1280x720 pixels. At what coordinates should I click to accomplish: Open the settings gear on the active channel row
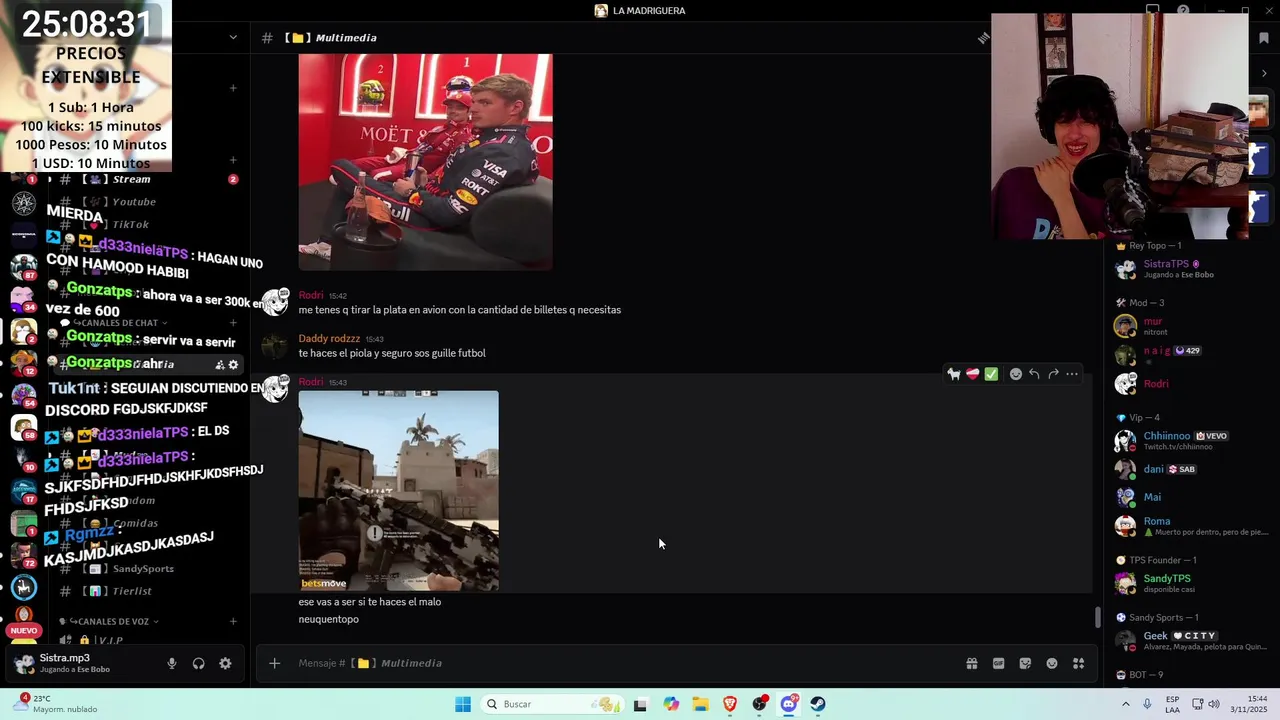coord(233,365)
